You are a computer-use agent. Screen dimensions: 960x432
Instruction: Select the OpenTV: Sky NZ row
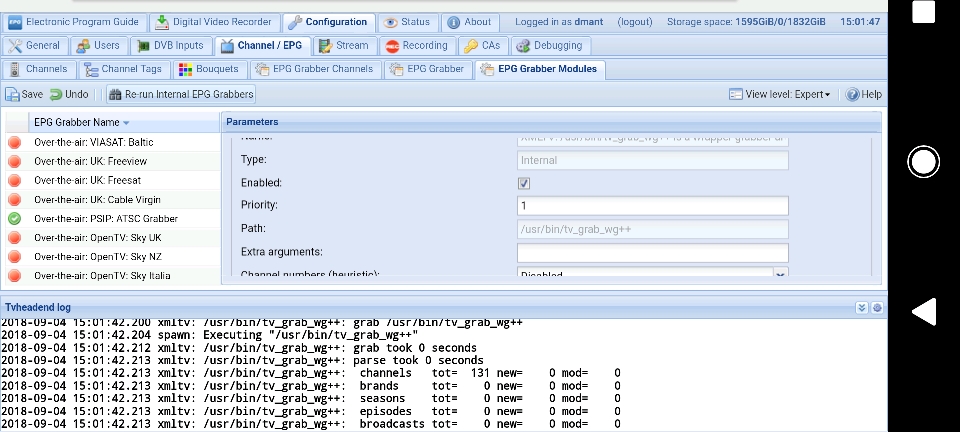pos(113,256)
